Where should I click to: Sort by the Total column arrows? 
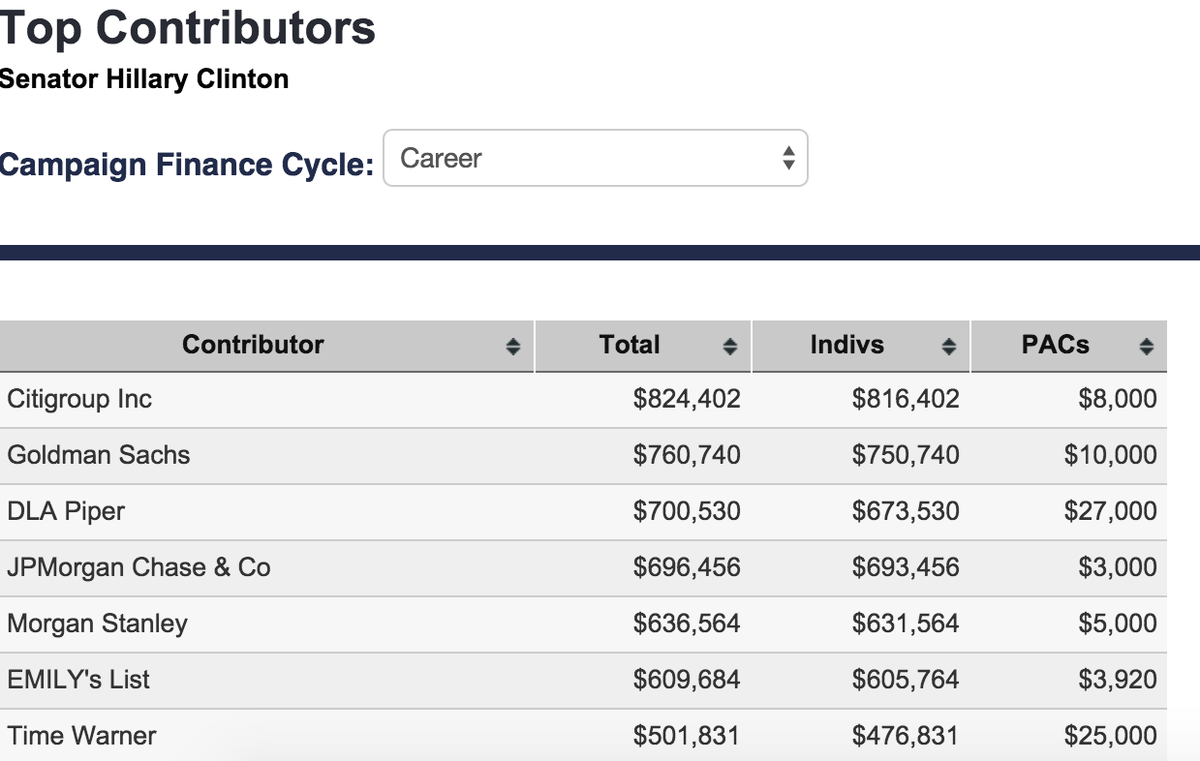[x=730, y=346]
